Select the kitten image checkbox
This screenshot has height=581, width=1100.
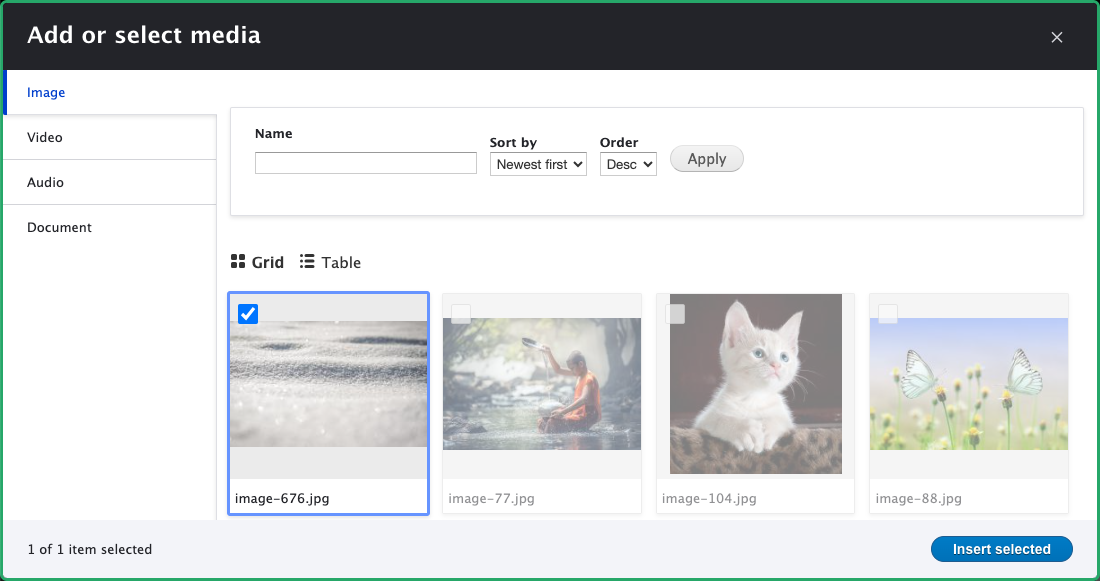pyautogui.click(x=676, y=314)
